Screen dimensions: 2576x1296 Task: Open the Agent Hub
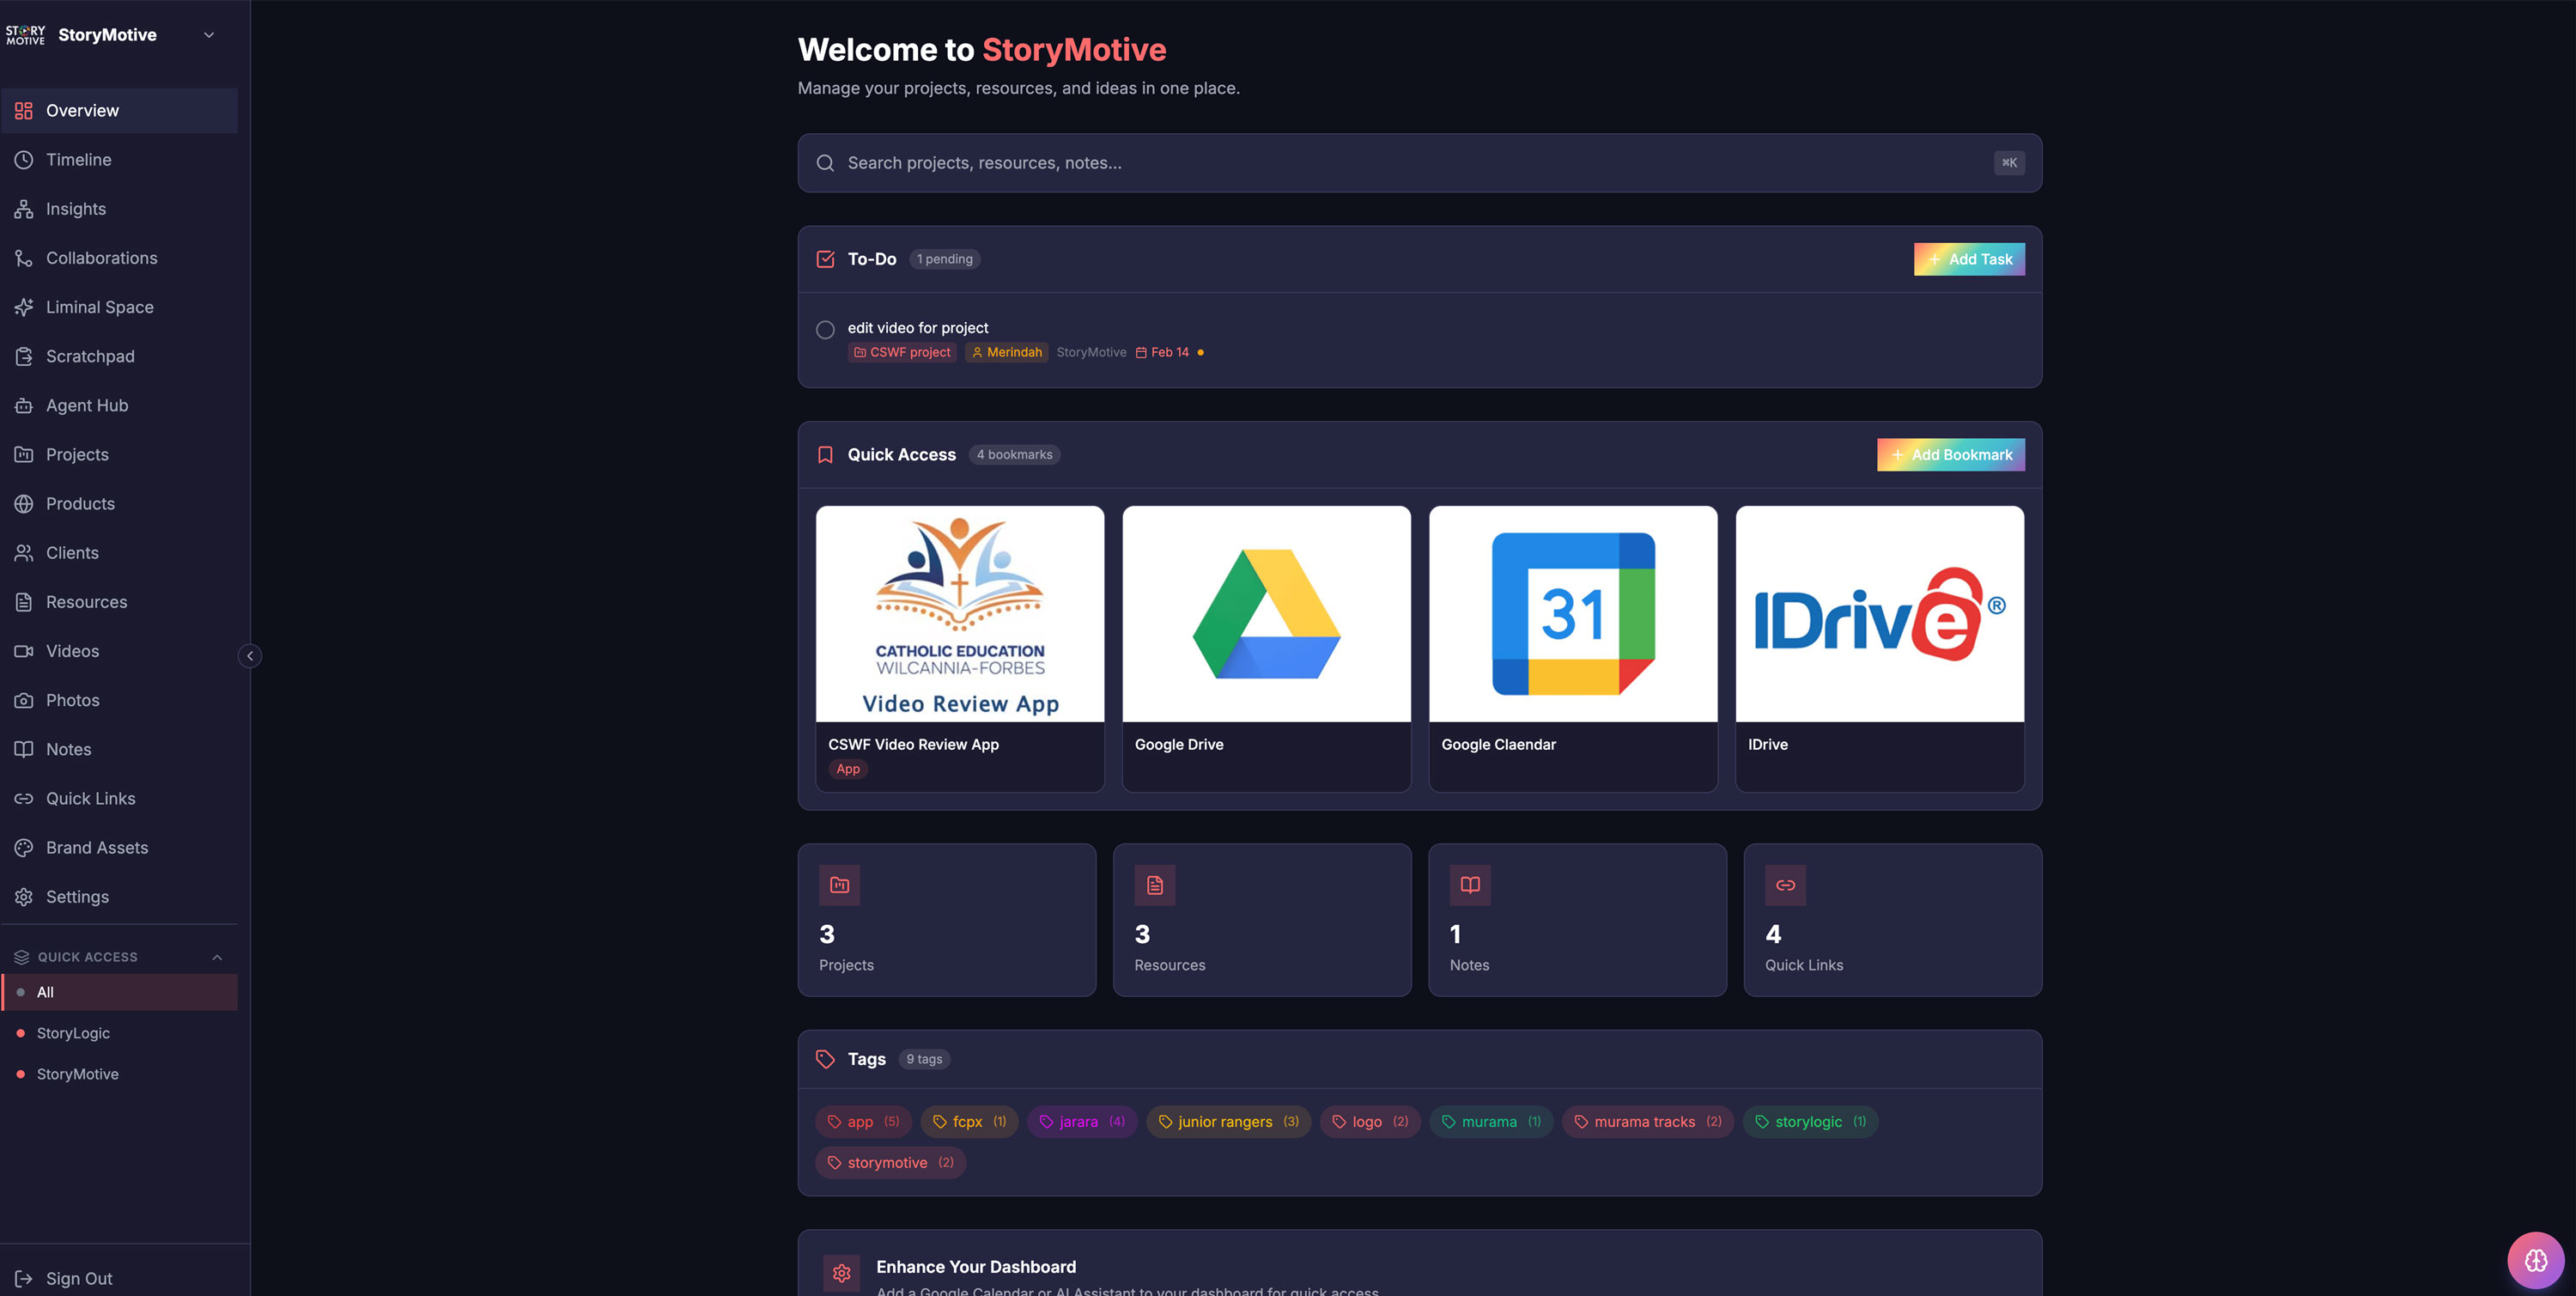[86, 405]
